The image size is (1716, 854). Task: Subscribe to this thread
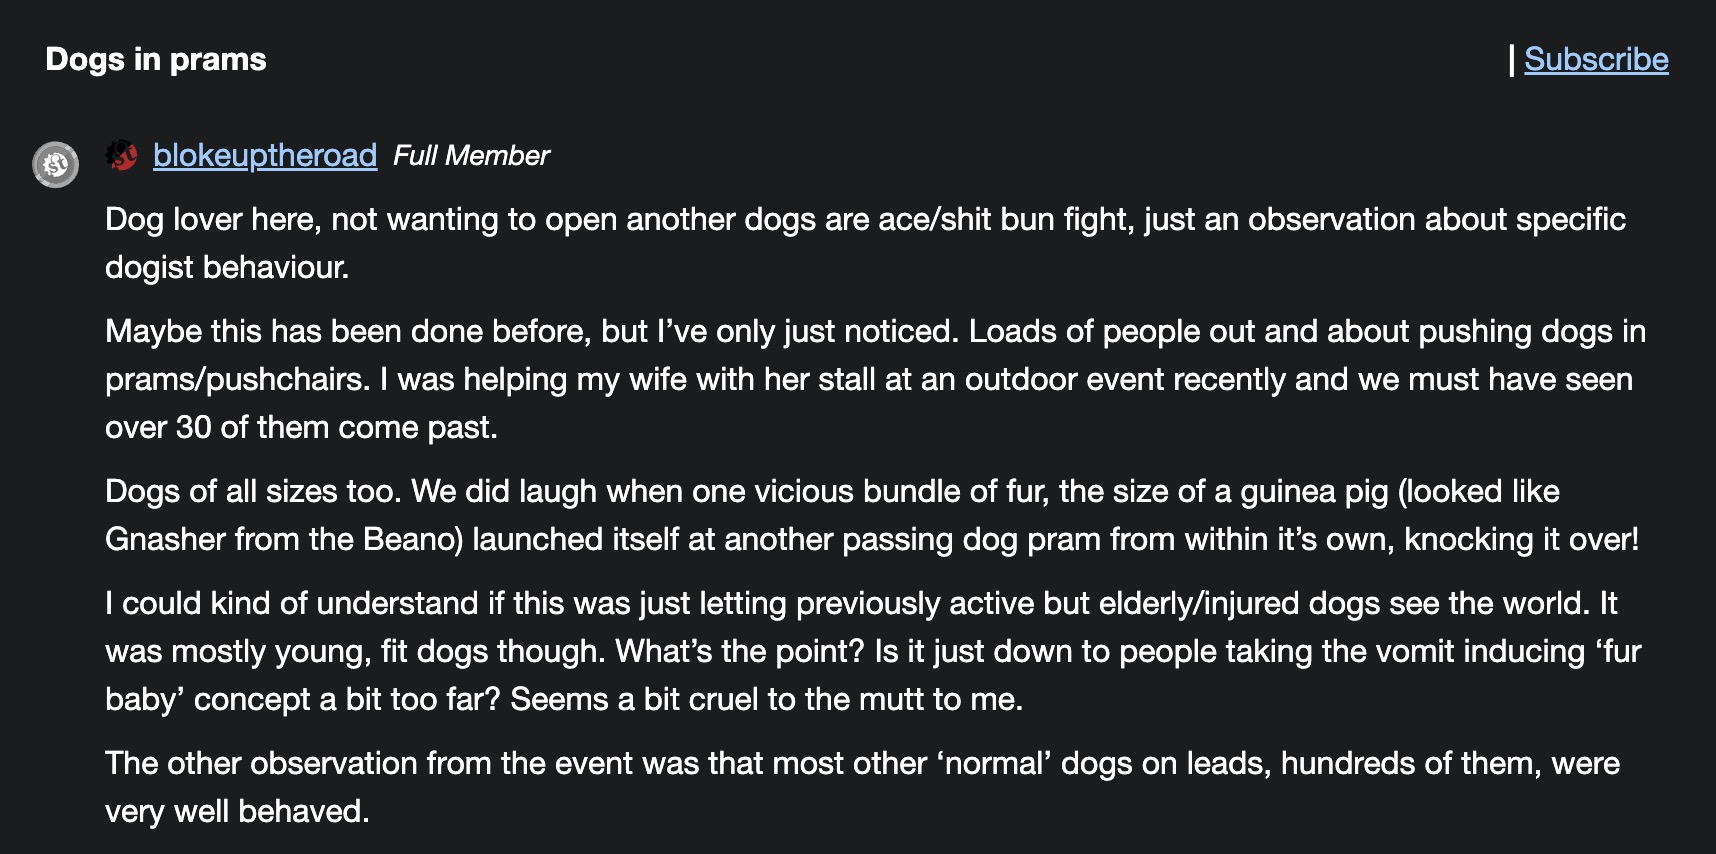coord(1596,59)
